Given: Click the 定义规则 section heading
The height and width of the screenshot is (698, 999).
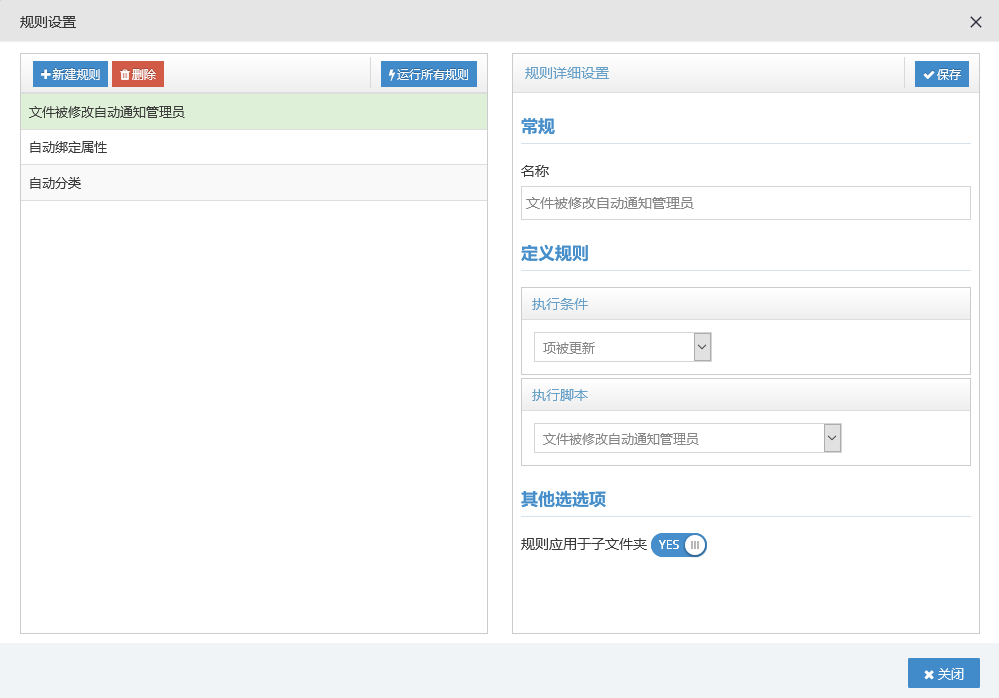Looking at the screenshot, I should pyautogui.click(x=554, y=253).
